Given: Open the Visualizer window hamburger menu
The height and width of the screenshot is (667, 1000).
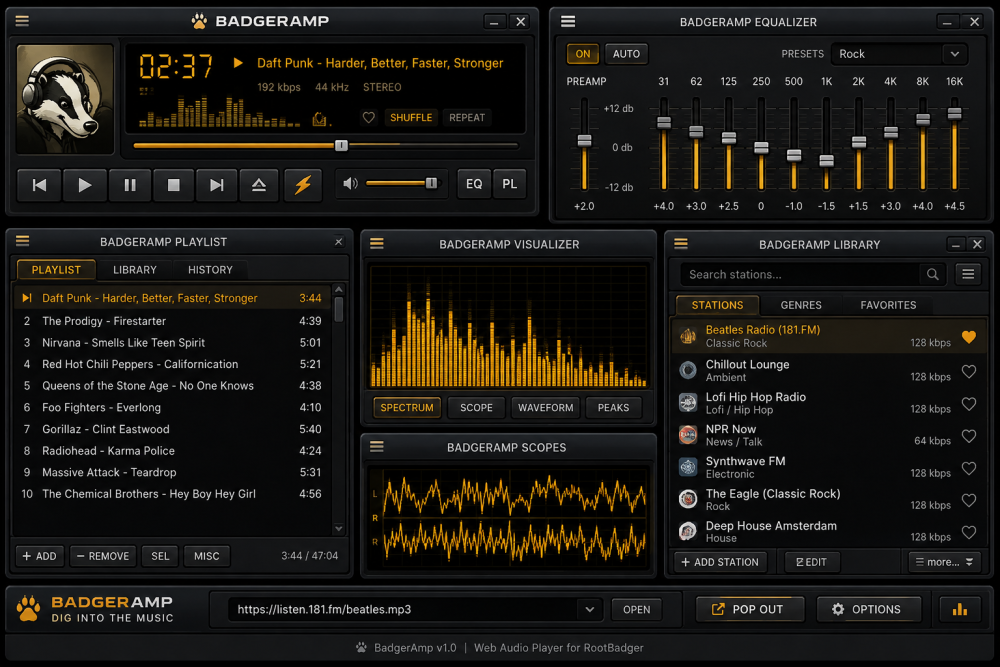Looking at the screenshot, I should [x=377, y=244].
